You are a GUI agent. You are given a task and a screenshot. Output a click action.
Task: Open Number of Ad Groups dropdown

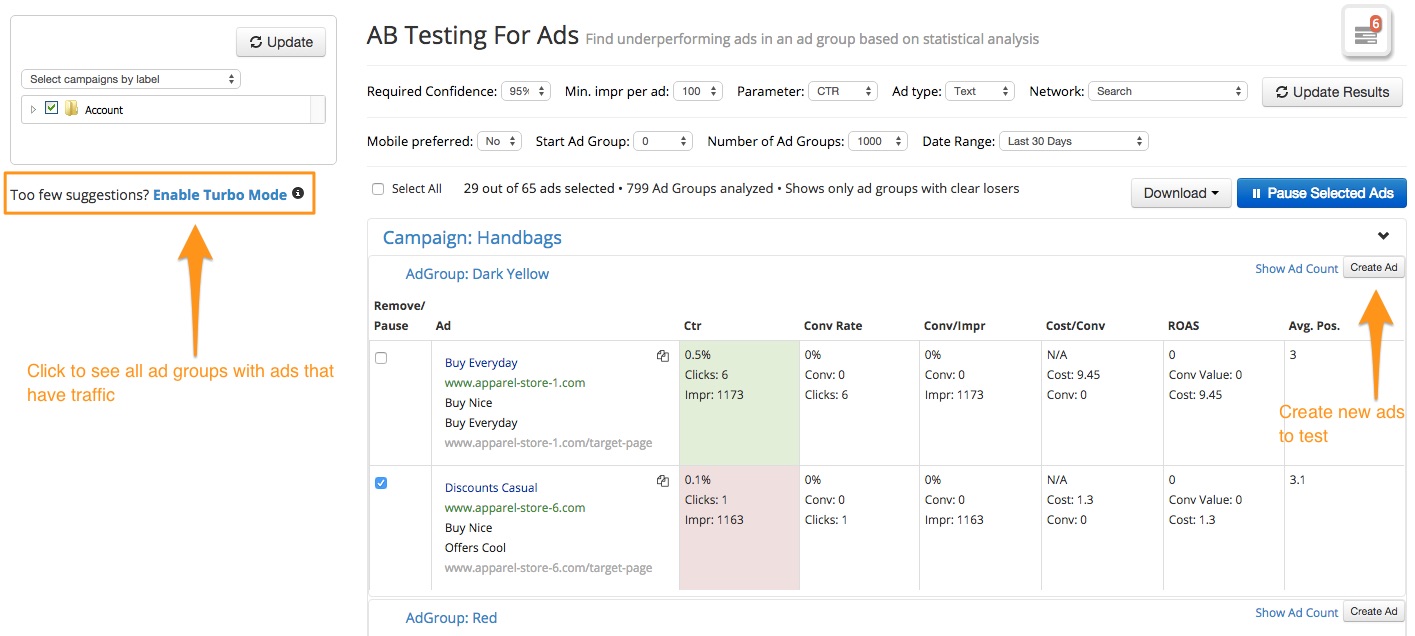coord(878,141)
